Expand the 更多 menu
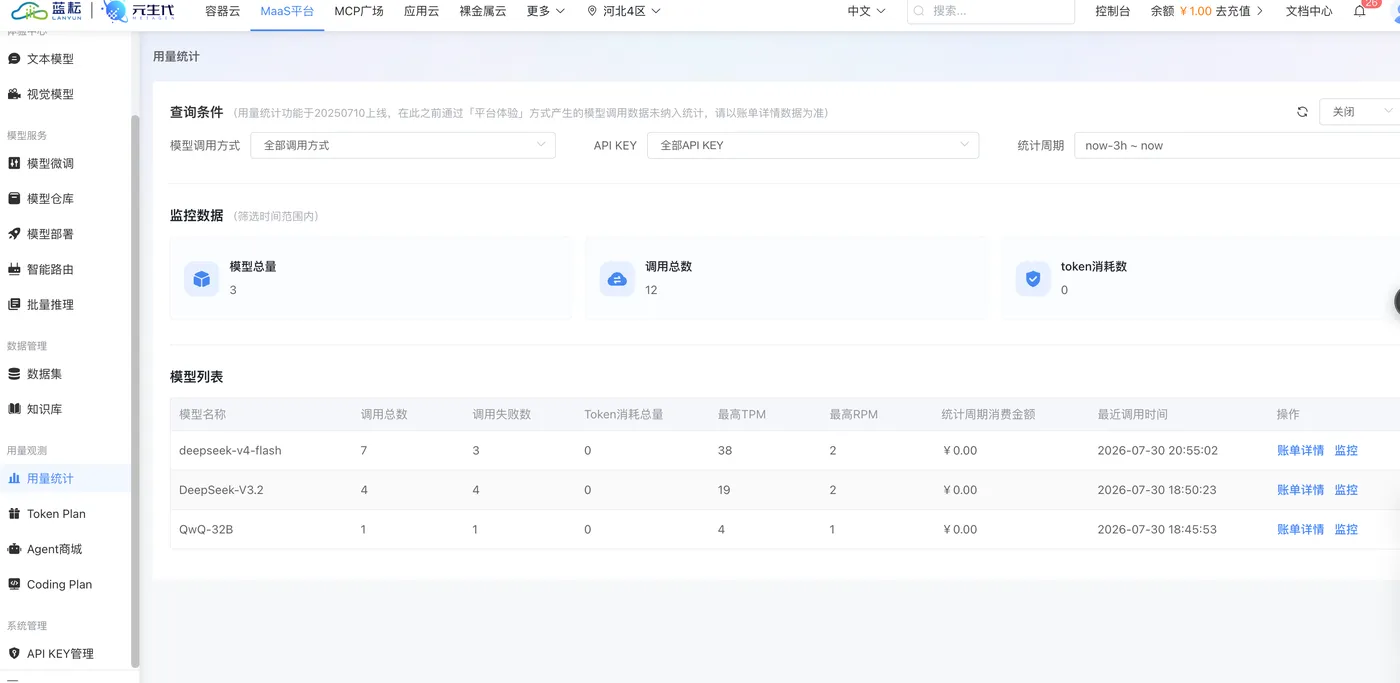The width and height of the screenshot is (1400, 683). click(x=546, y=11)
